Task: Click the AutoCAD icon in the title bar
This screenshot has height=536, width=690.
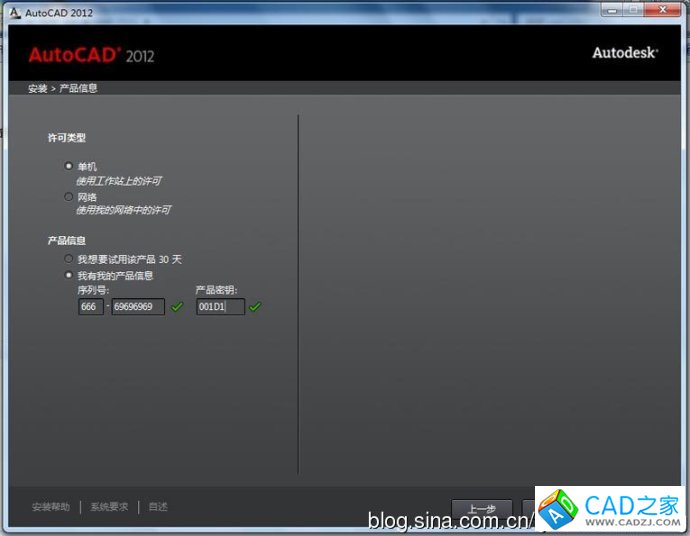Action: (x=15, y=11)
